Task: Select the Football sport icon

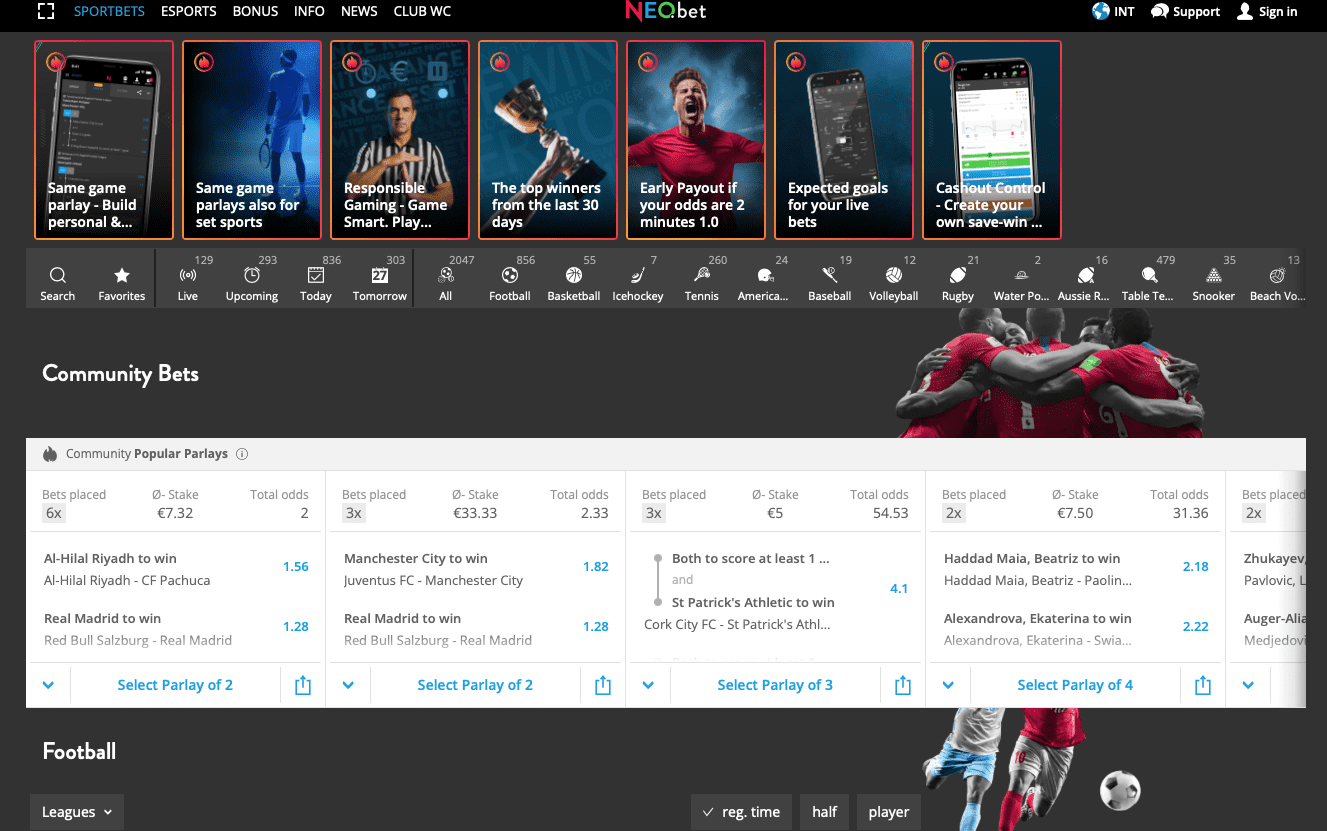Action: 510,275
